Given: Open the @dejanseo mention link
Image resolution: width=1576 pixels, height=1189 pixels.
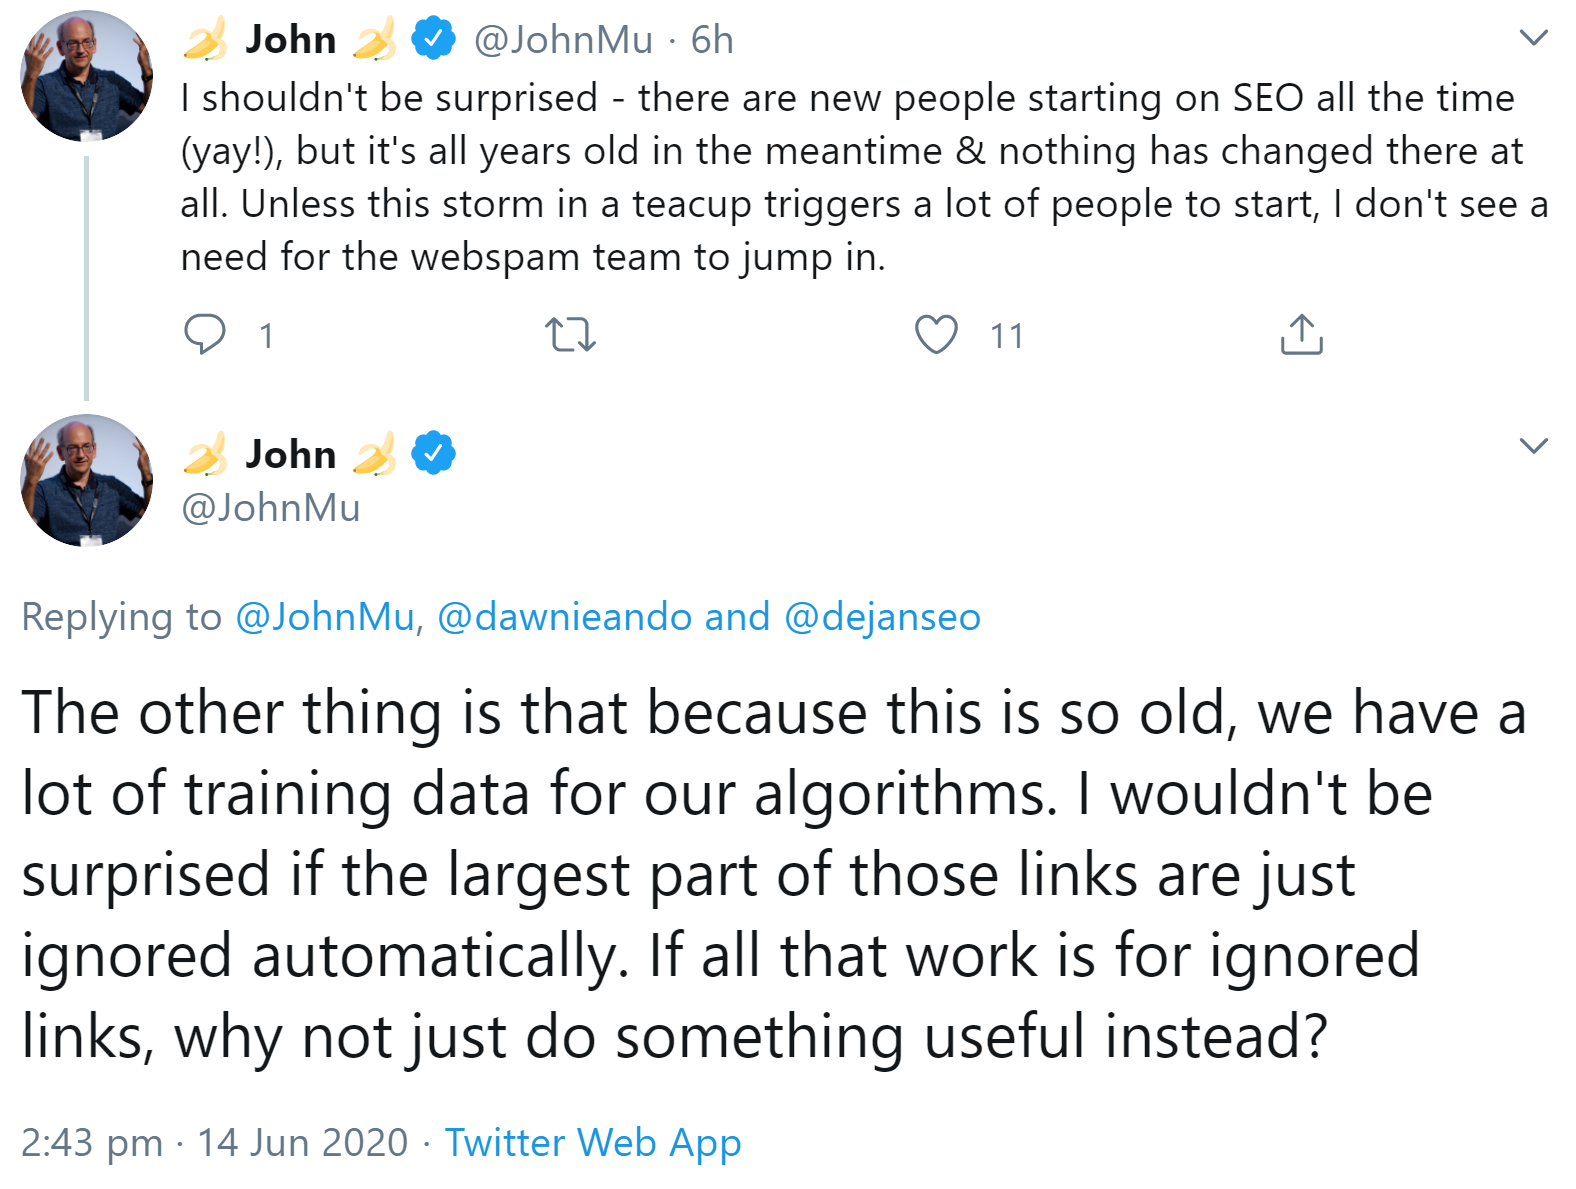Looking at the screenshot, I should (882, 617).
